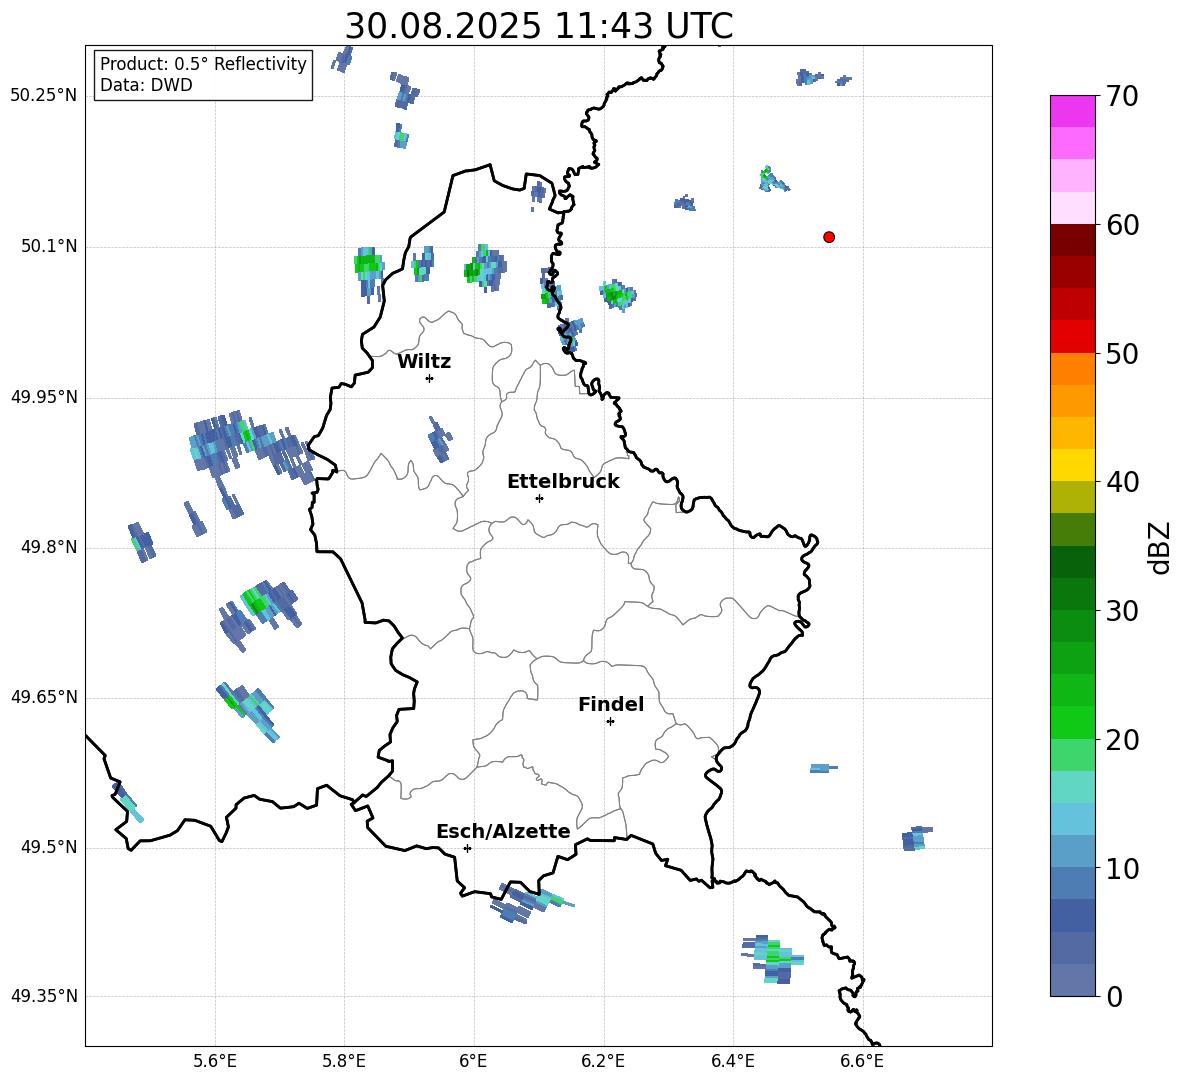Screen dimensions: 1184x1081
Task: Click the 'Data: DWD' source text
Action: tap(146, 86)
